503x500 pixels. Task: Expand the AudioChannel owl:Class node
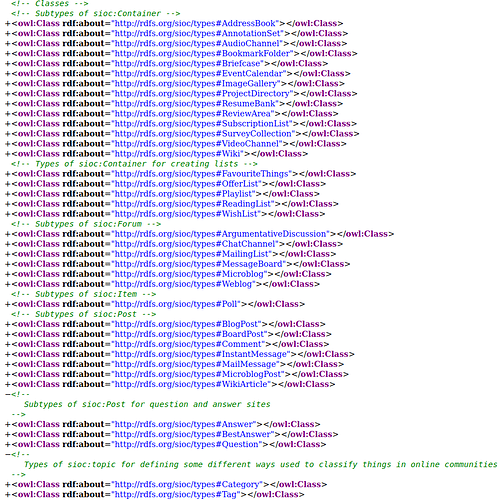coord(8,44)
